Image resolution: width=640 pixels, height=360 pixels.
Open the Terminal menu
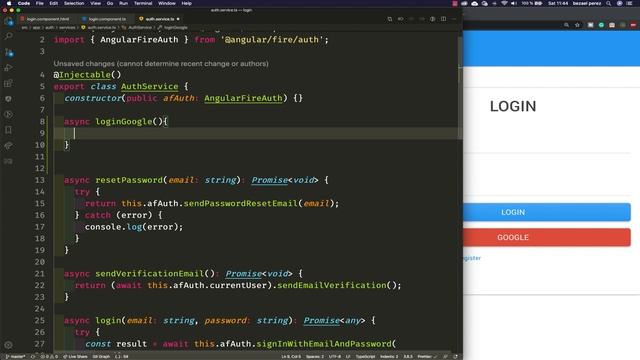tap(143, 3)
